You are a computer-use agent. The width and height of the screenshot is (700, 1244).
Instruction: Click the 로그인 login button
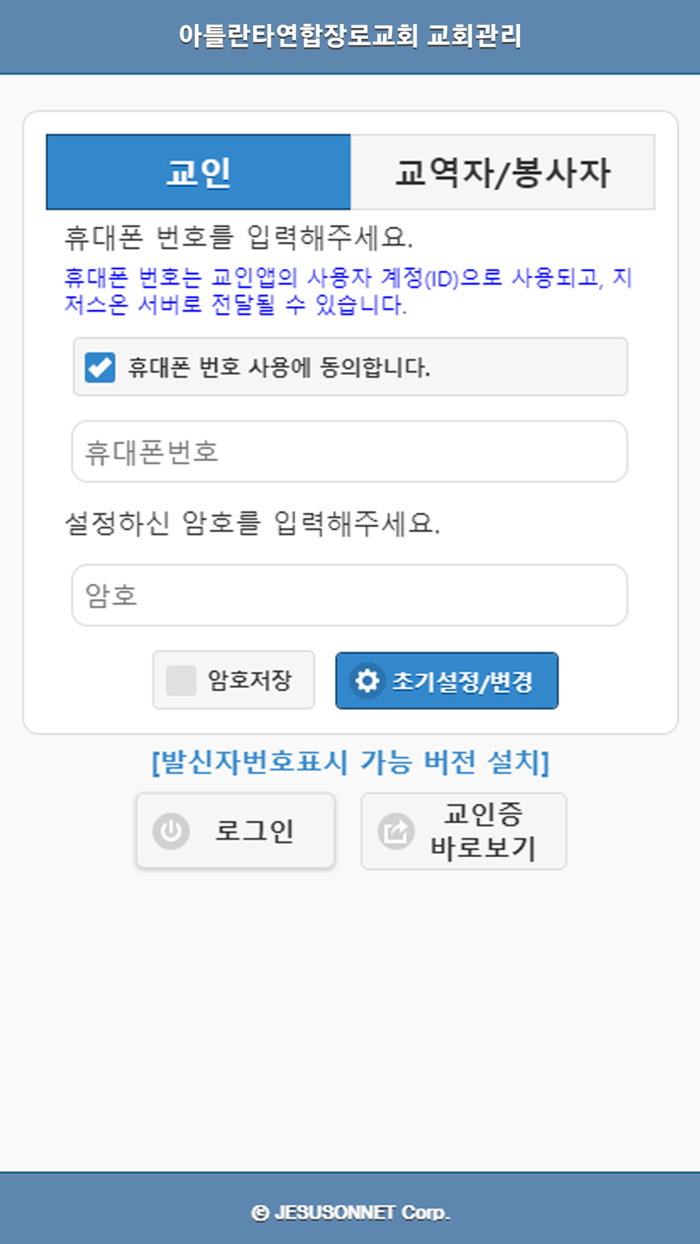point(235,830)
